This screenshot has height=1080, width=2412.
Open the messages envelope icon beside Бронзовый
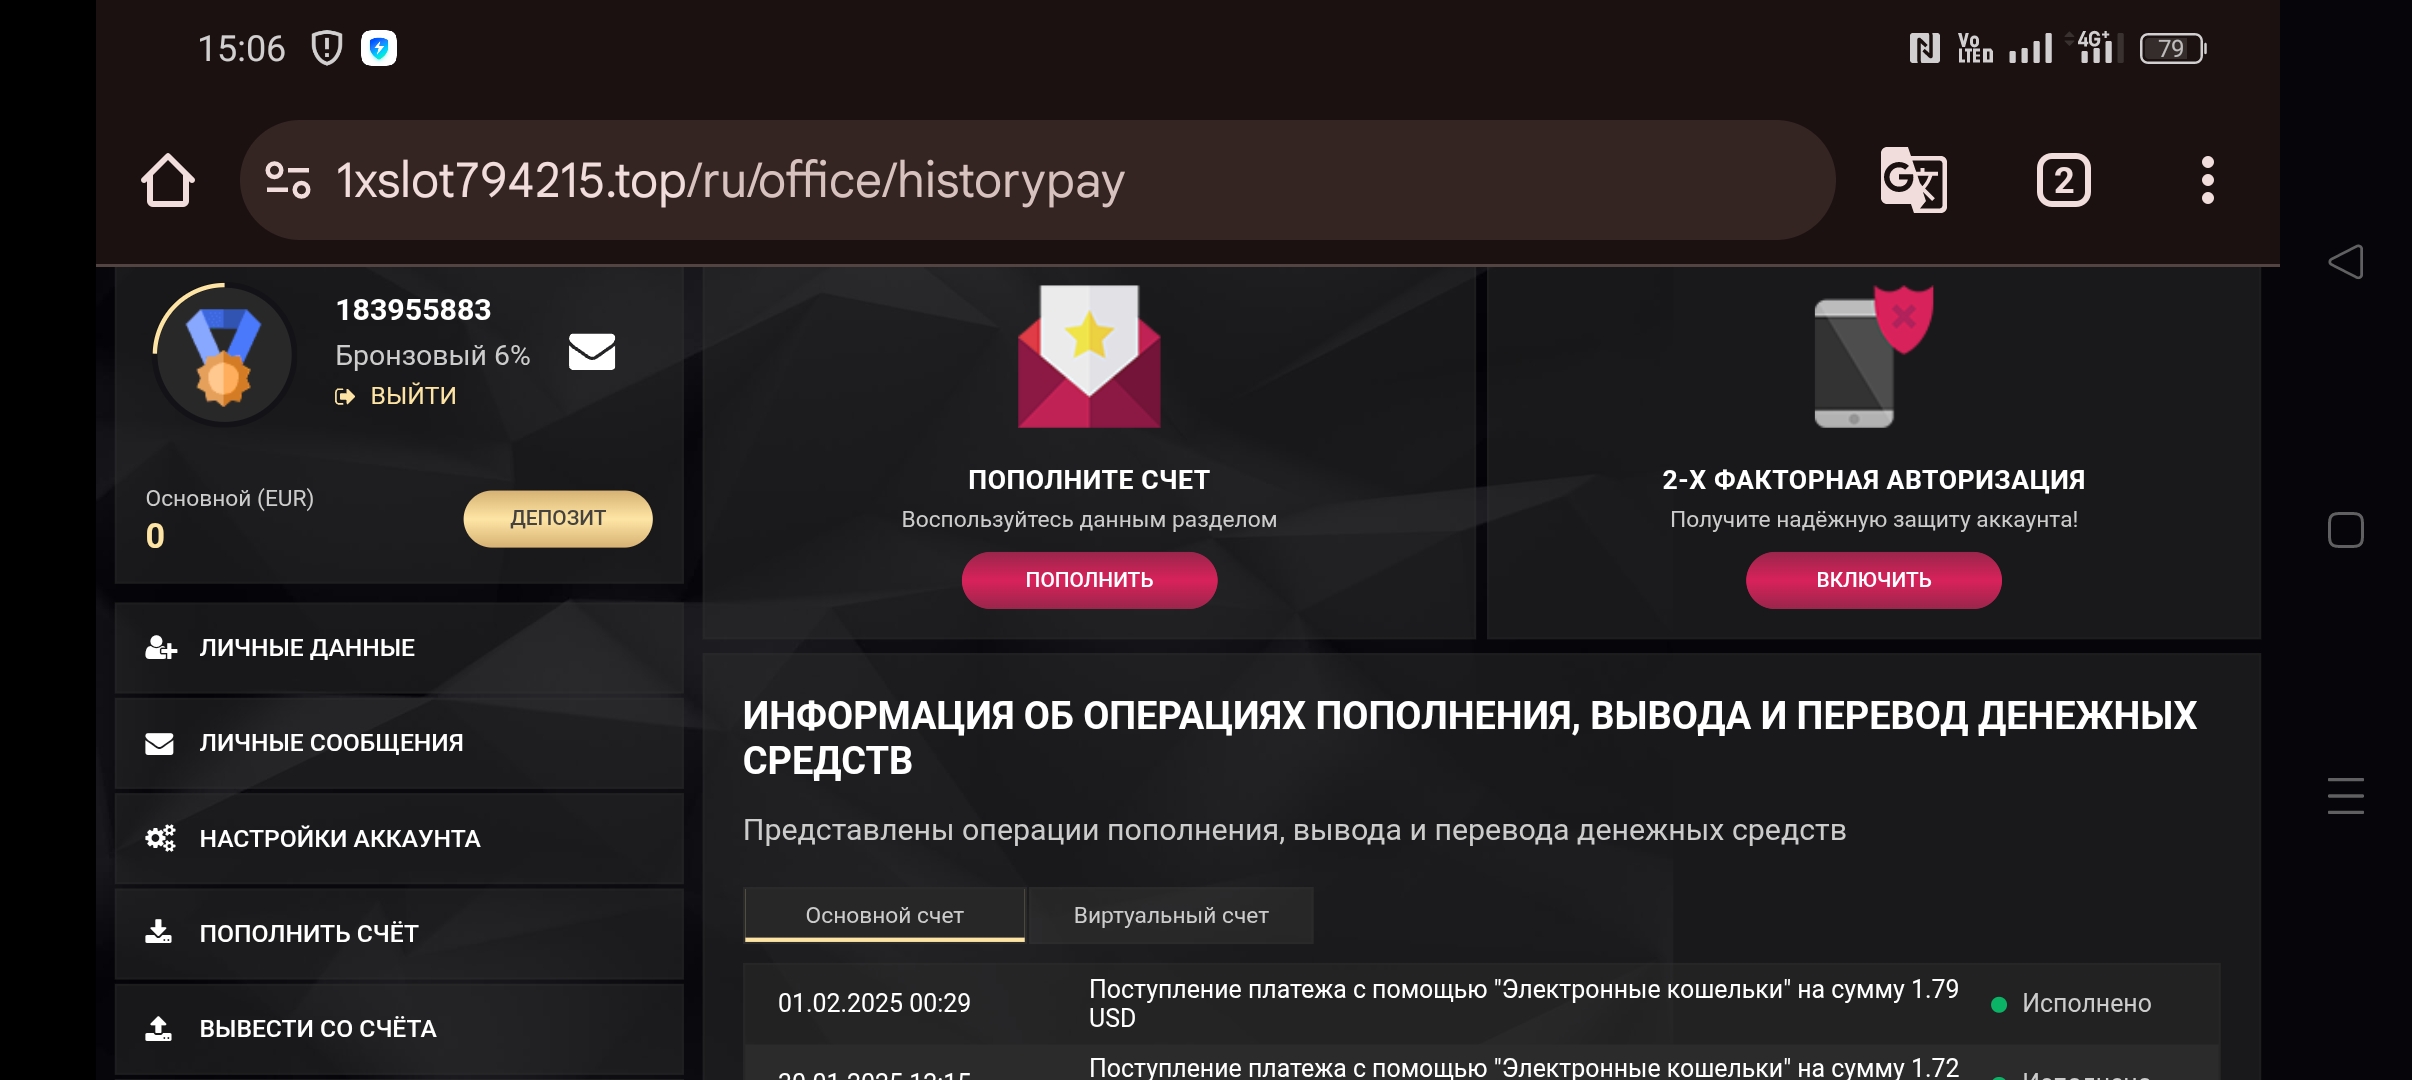point(592,352)
